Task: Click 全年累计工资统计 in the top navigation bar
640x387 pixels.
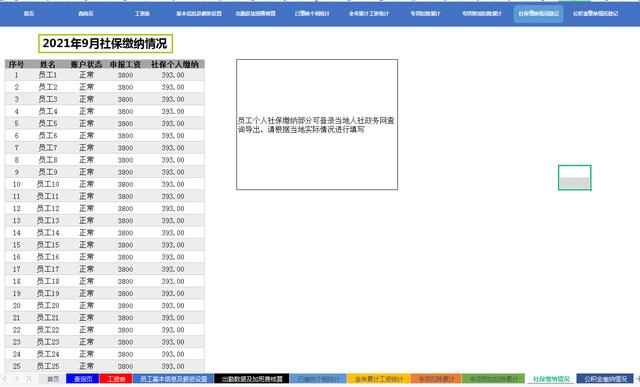Action: [x=369, y=13]
